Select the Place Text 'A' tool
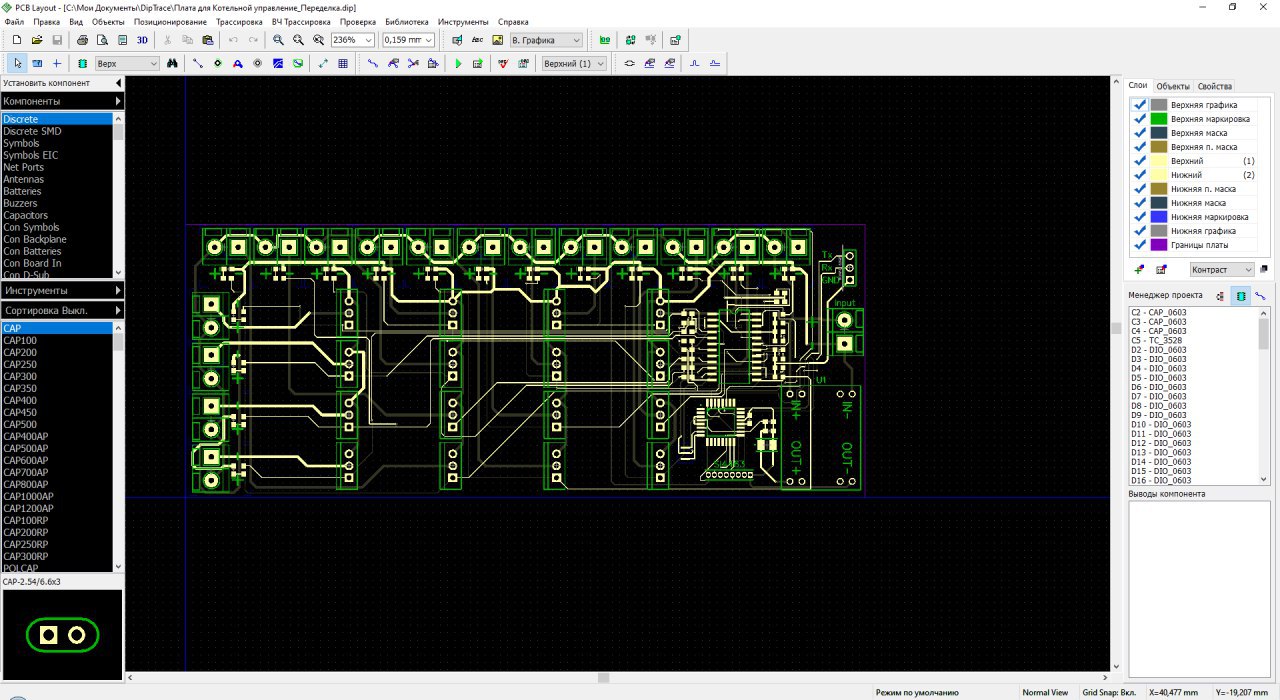This screenshot has width=1280, height=700. click(237, 63)
